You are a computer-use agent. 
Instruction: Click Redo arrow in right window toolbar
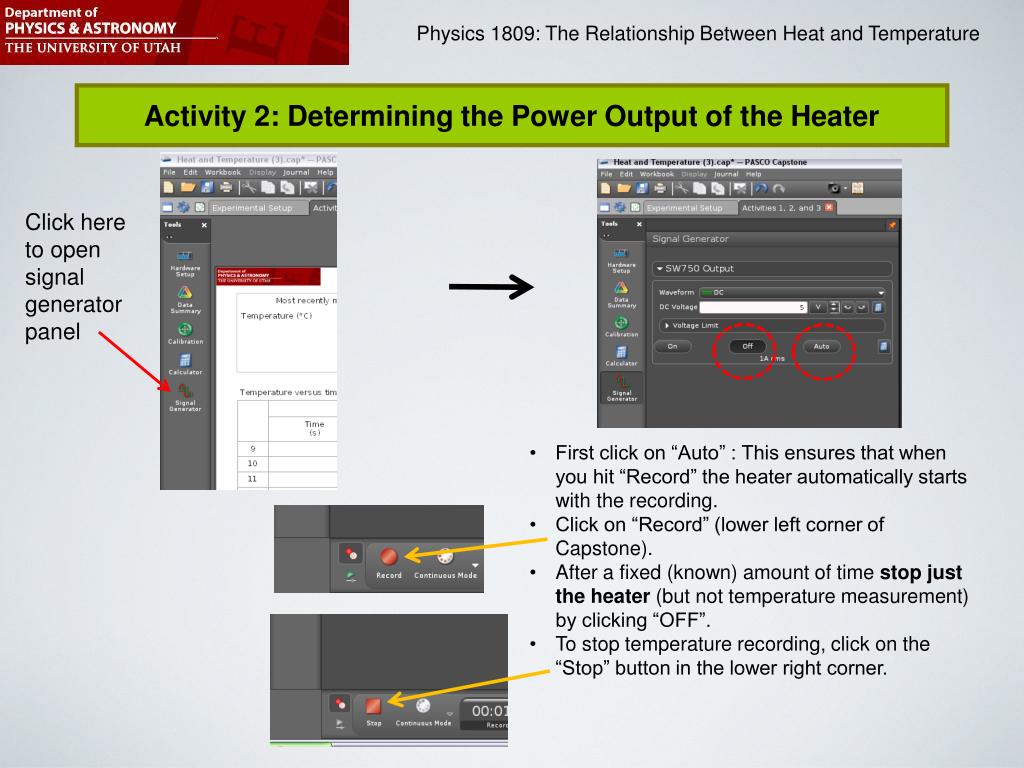pyautogui.click(x=778, y=188)
